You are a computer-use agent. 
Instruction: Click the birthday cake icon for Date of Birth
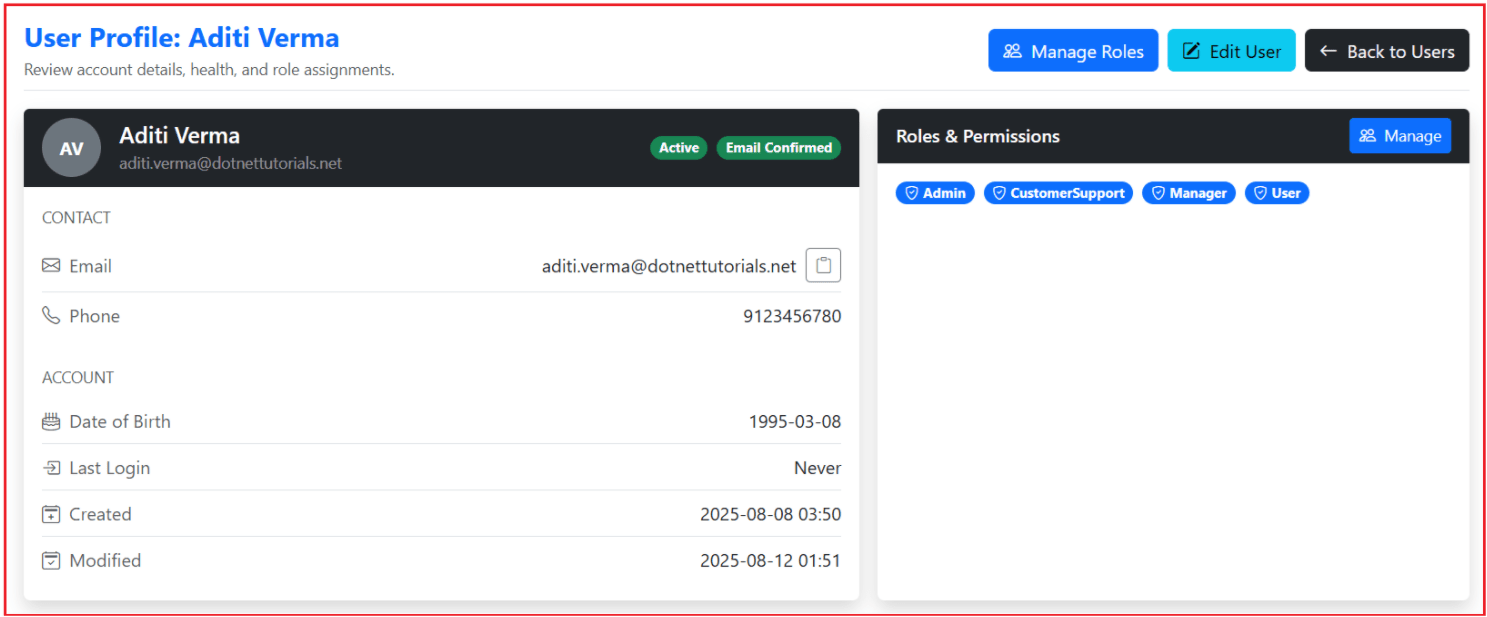51,420
